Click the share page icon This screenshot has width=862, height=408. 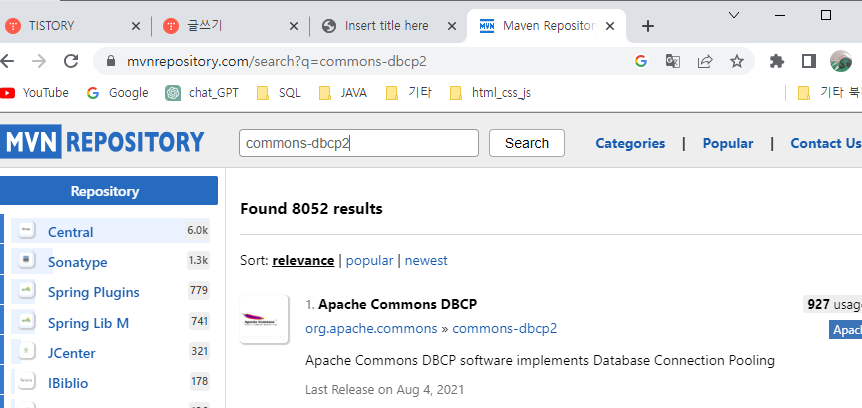coord(705,61)
